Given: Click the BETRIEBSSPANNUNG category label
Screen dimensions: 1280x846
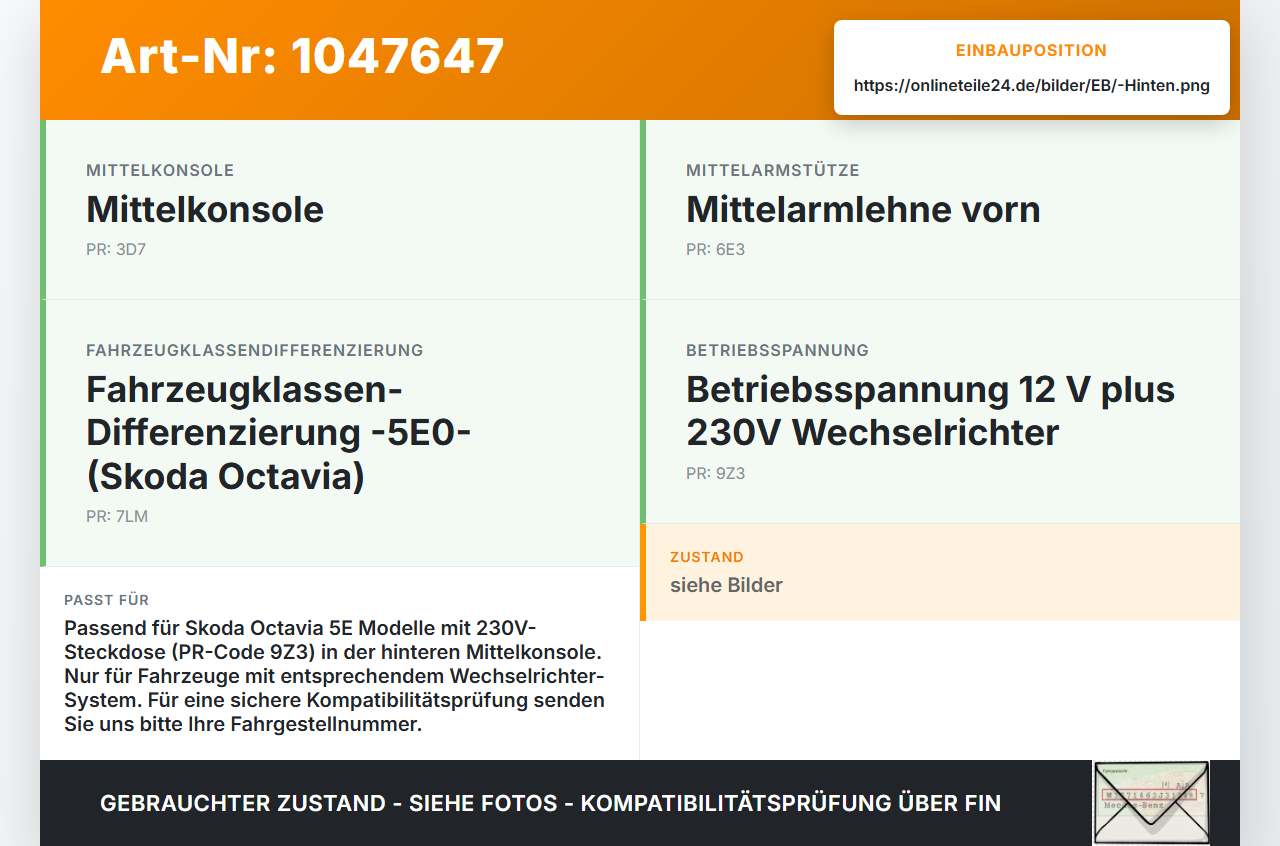Looking at the screenshot, I should (x=777, y=351).
